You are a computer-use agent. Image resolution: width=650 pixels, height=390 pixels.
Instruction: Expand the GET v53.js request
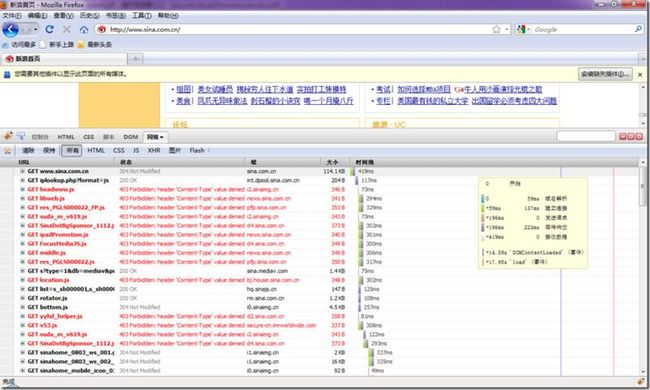tap(23, 325)
